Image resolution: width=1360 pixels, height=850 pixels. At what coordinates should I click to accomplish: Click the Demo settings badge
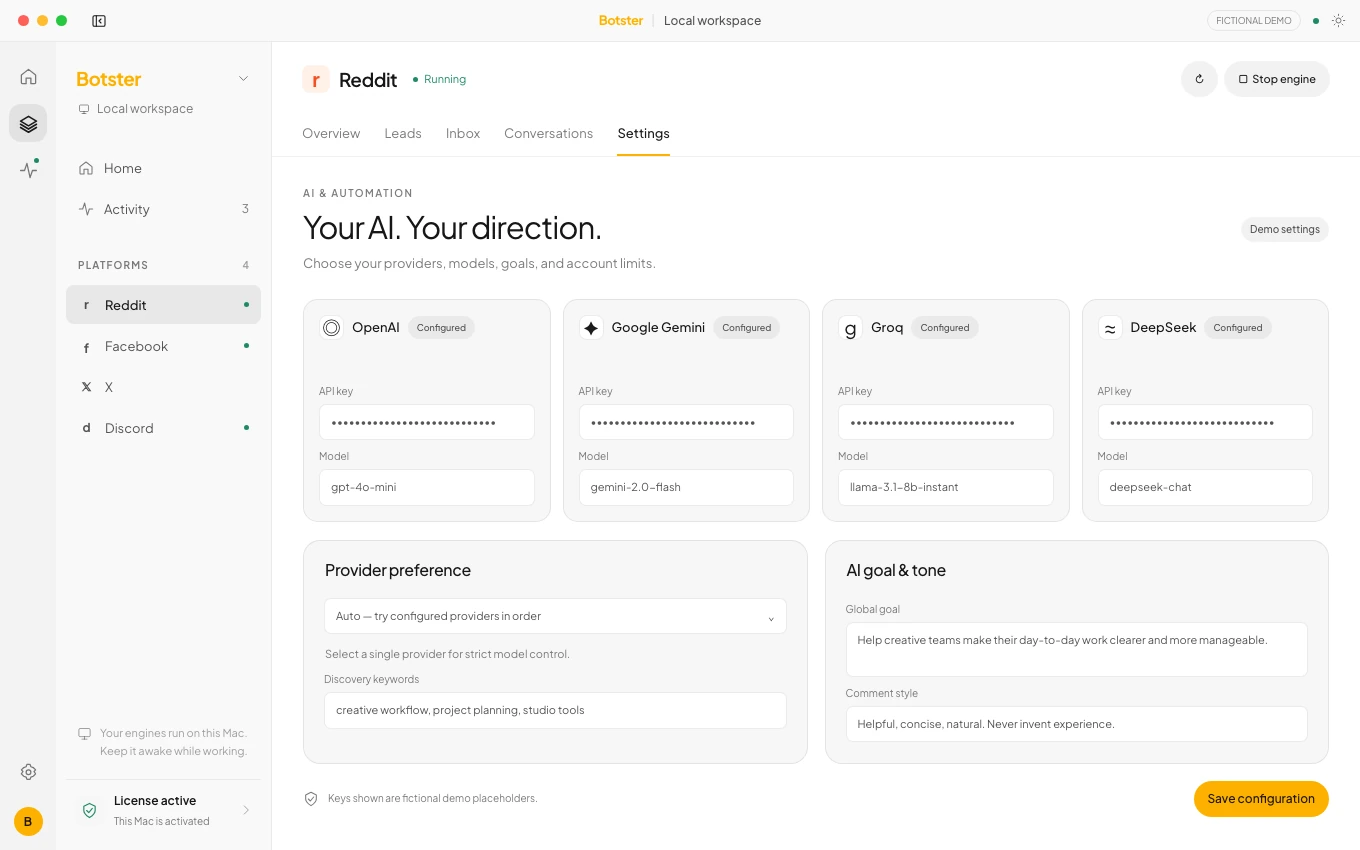click(x=1285, y=229)
